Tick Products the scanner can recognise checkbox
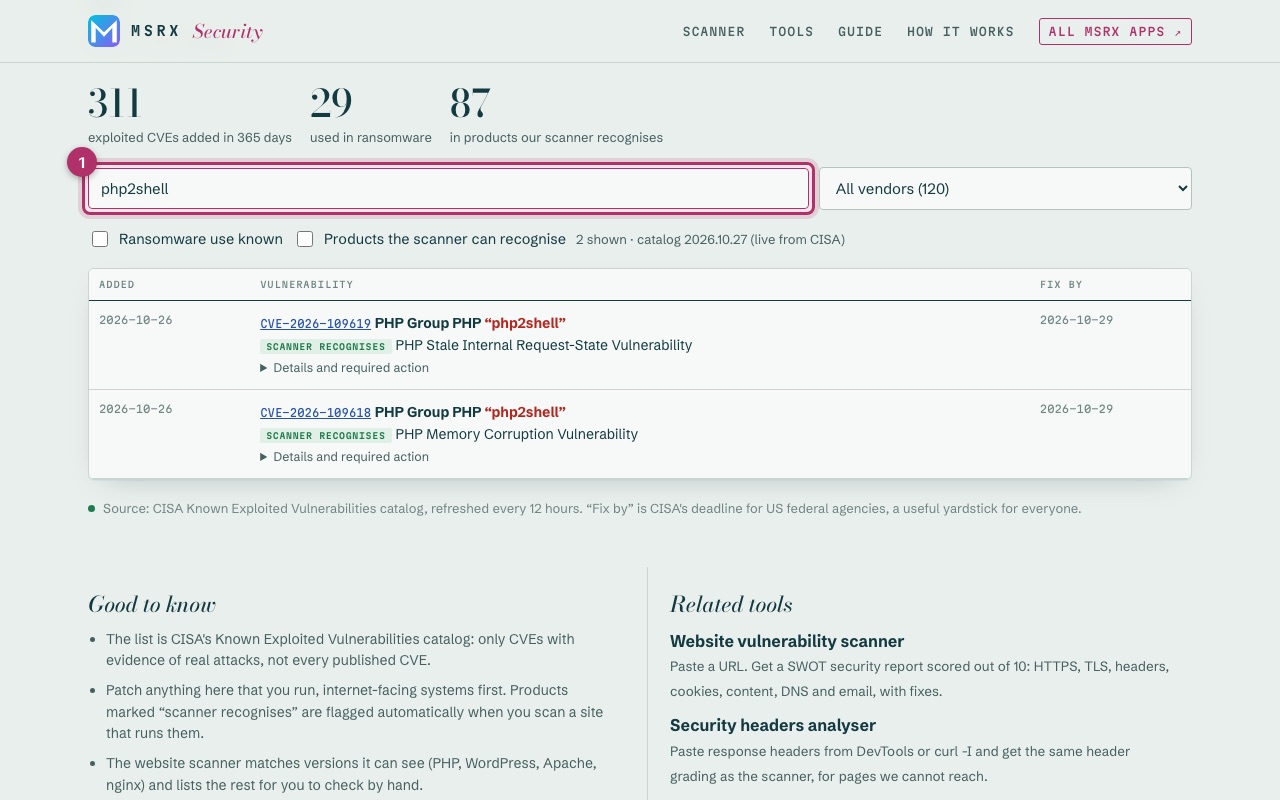This screenshot has height=800, width=1280. 305,239
